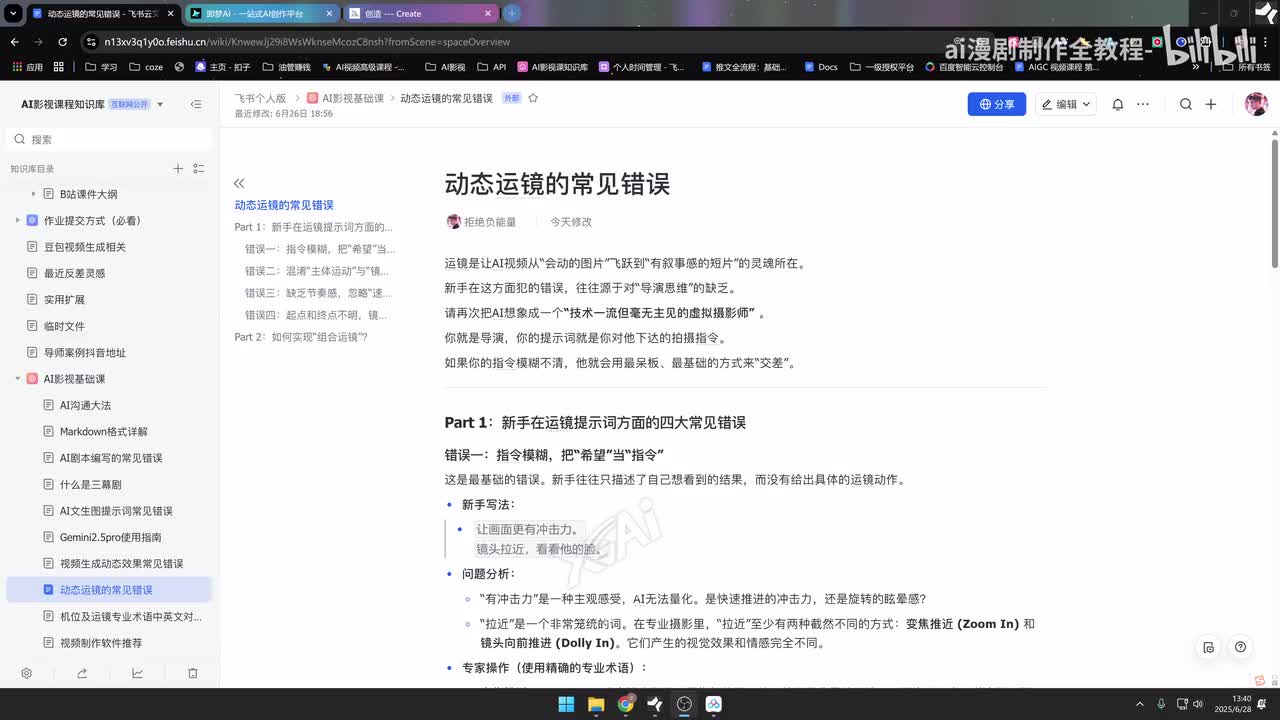Click the floating help question icon

click(x=1240, y=647)
